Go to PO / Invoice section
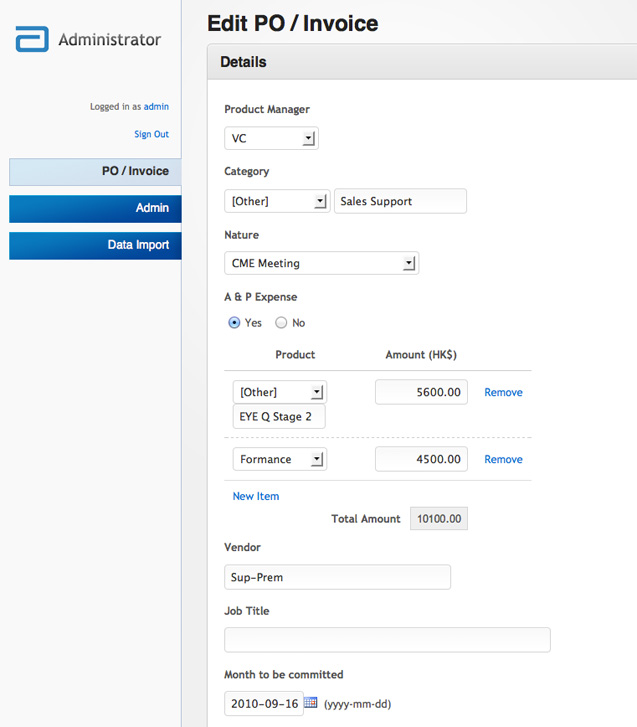The width and height of the screenshot is (637, 727). (95, 172)
